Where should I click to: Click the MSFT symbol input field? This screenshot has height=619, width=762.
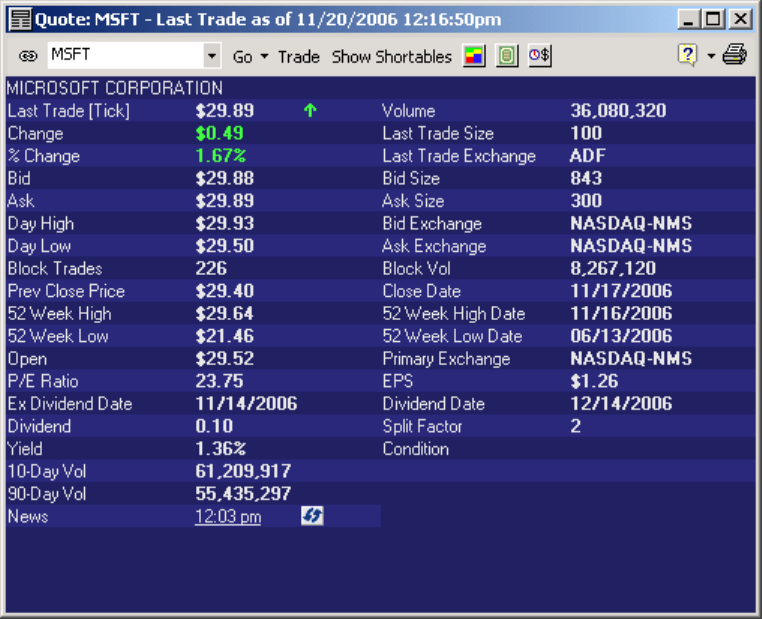click(126, 55)
